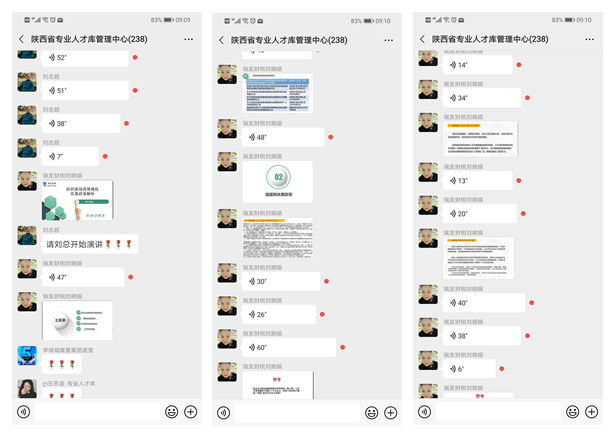The height and width of the screenshot is (435, 614).
Task: Open the three-dot menu in the right chat screen
Action: point(590,39)
